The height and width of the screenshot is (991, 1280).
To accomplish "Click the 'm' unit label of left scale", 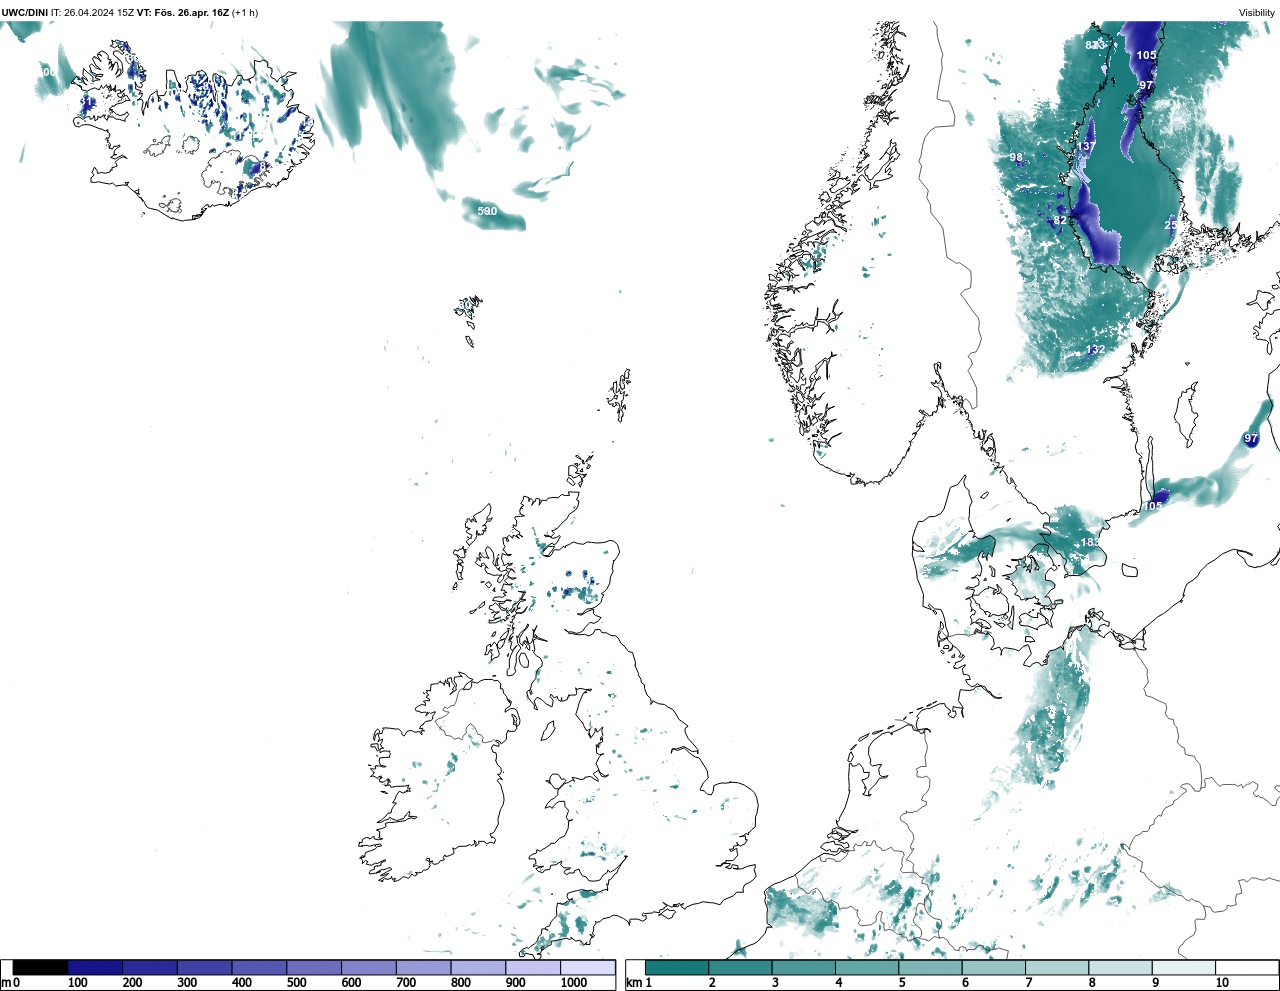I will pos(6,983).
